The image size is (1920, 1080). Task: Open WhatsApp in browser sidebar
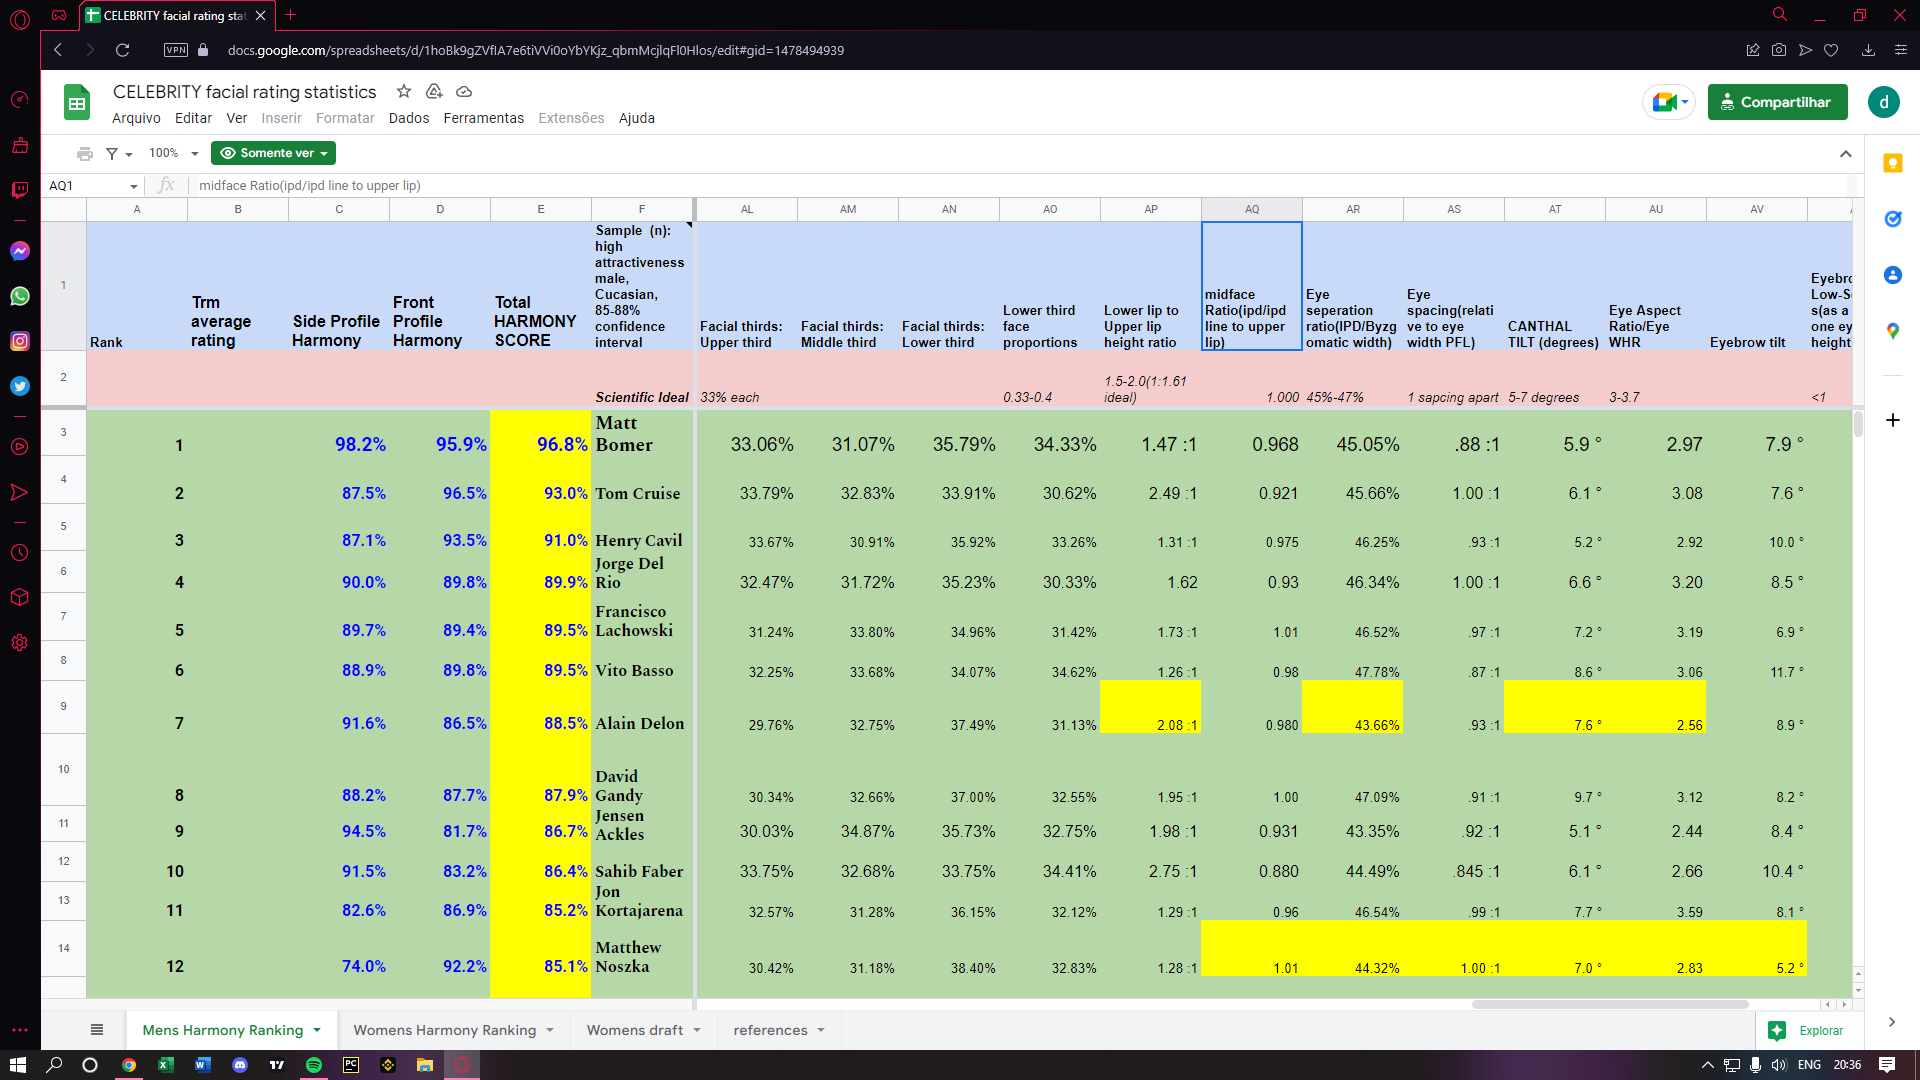click(20, 296)
